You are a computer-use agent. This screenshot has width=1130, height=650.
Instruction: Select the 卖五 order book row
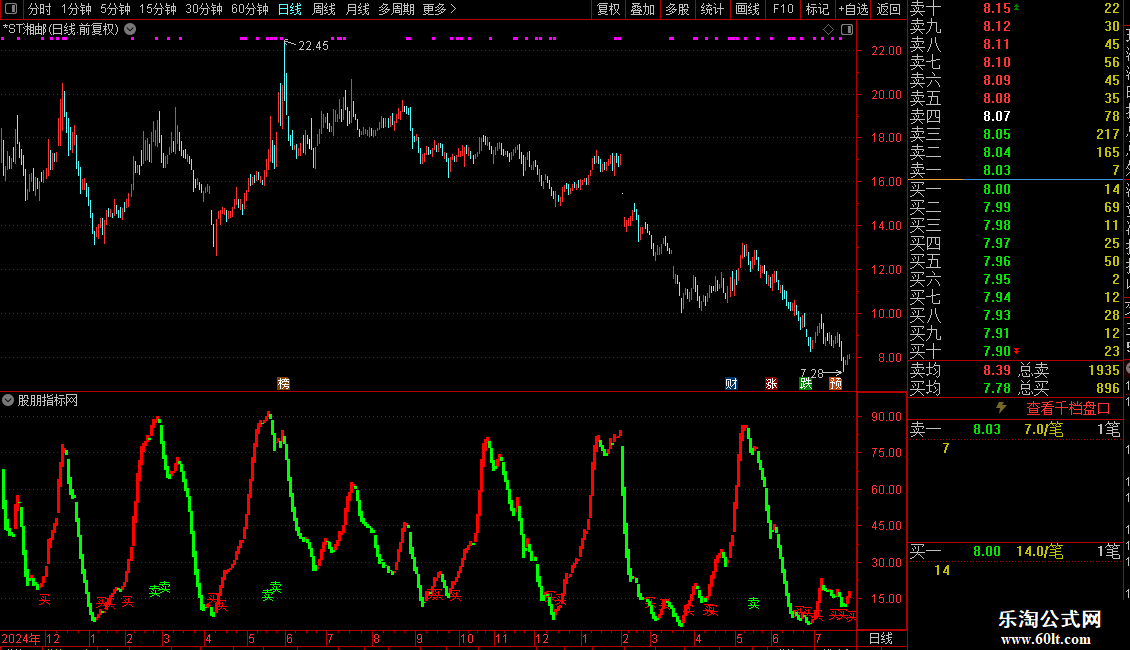coord(1015,98)
